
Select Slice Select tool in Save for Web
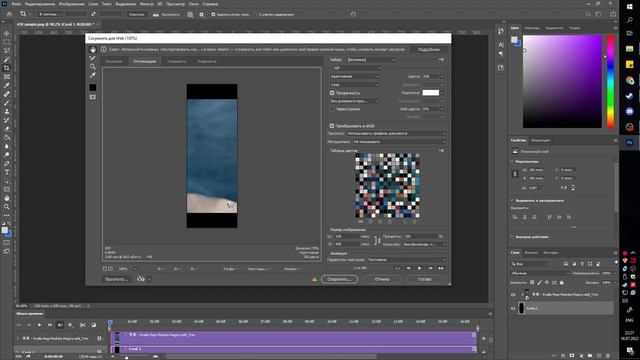point(93,58)
